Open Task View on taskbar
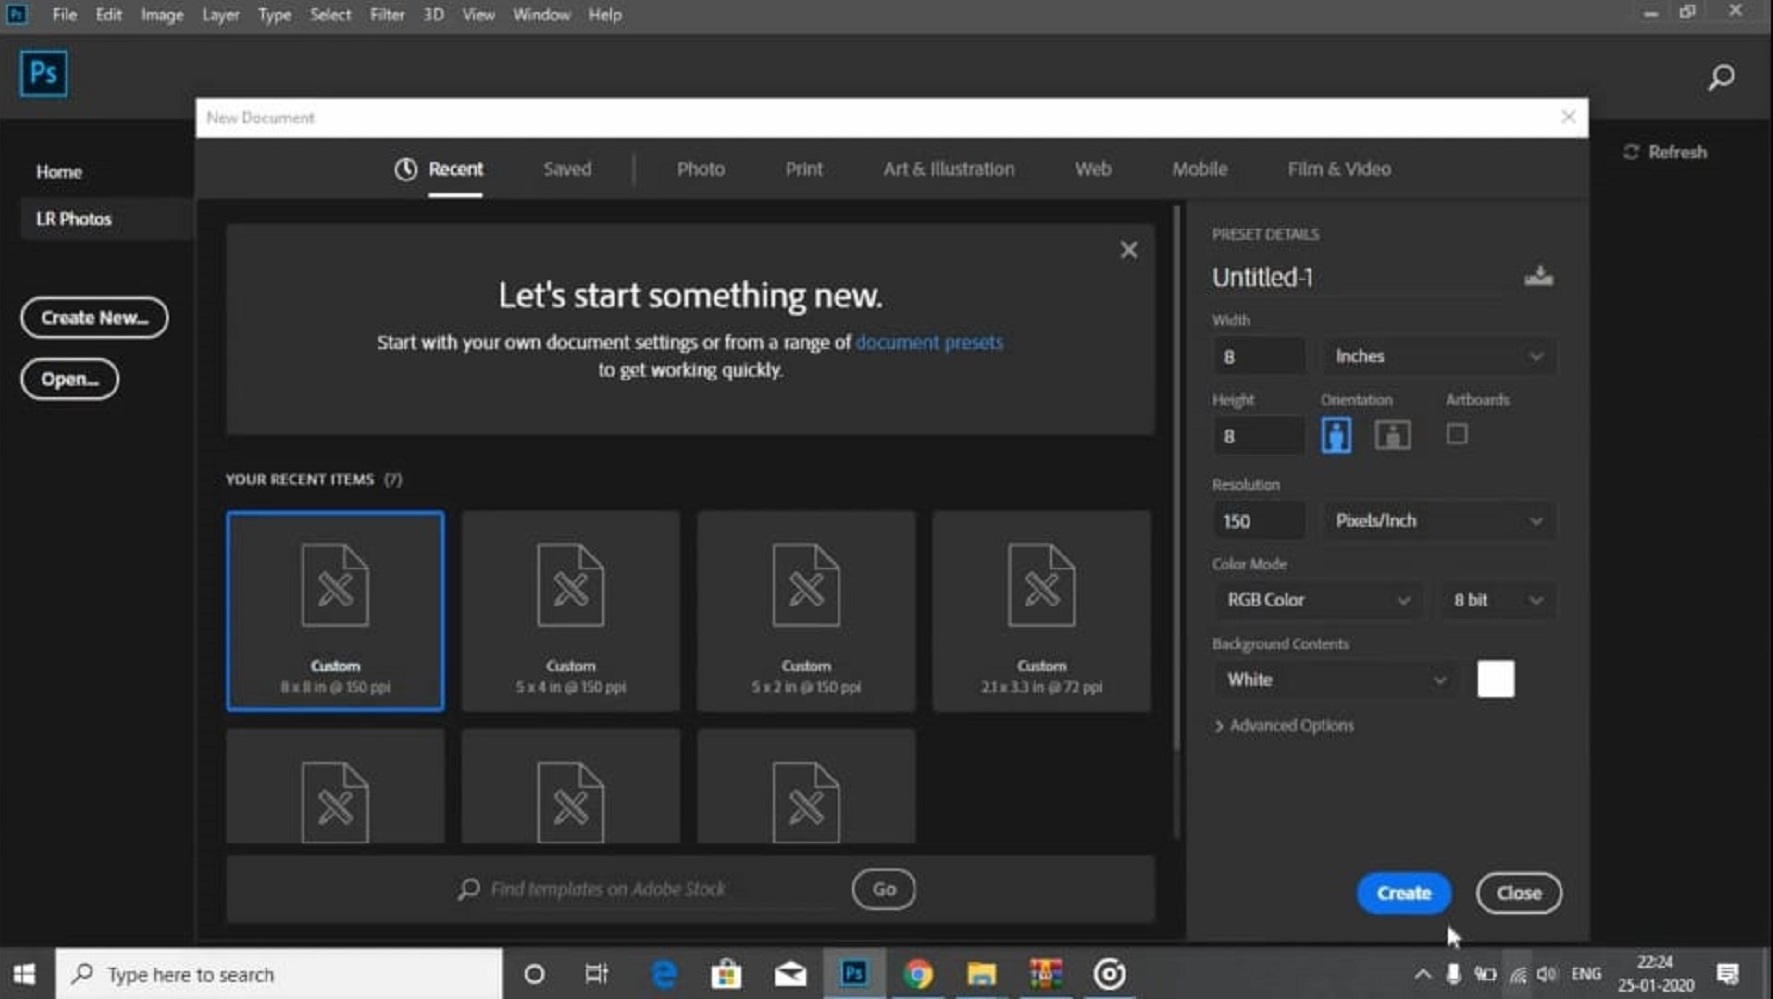This screenshot has width=1773, height=999. [597, 974]
